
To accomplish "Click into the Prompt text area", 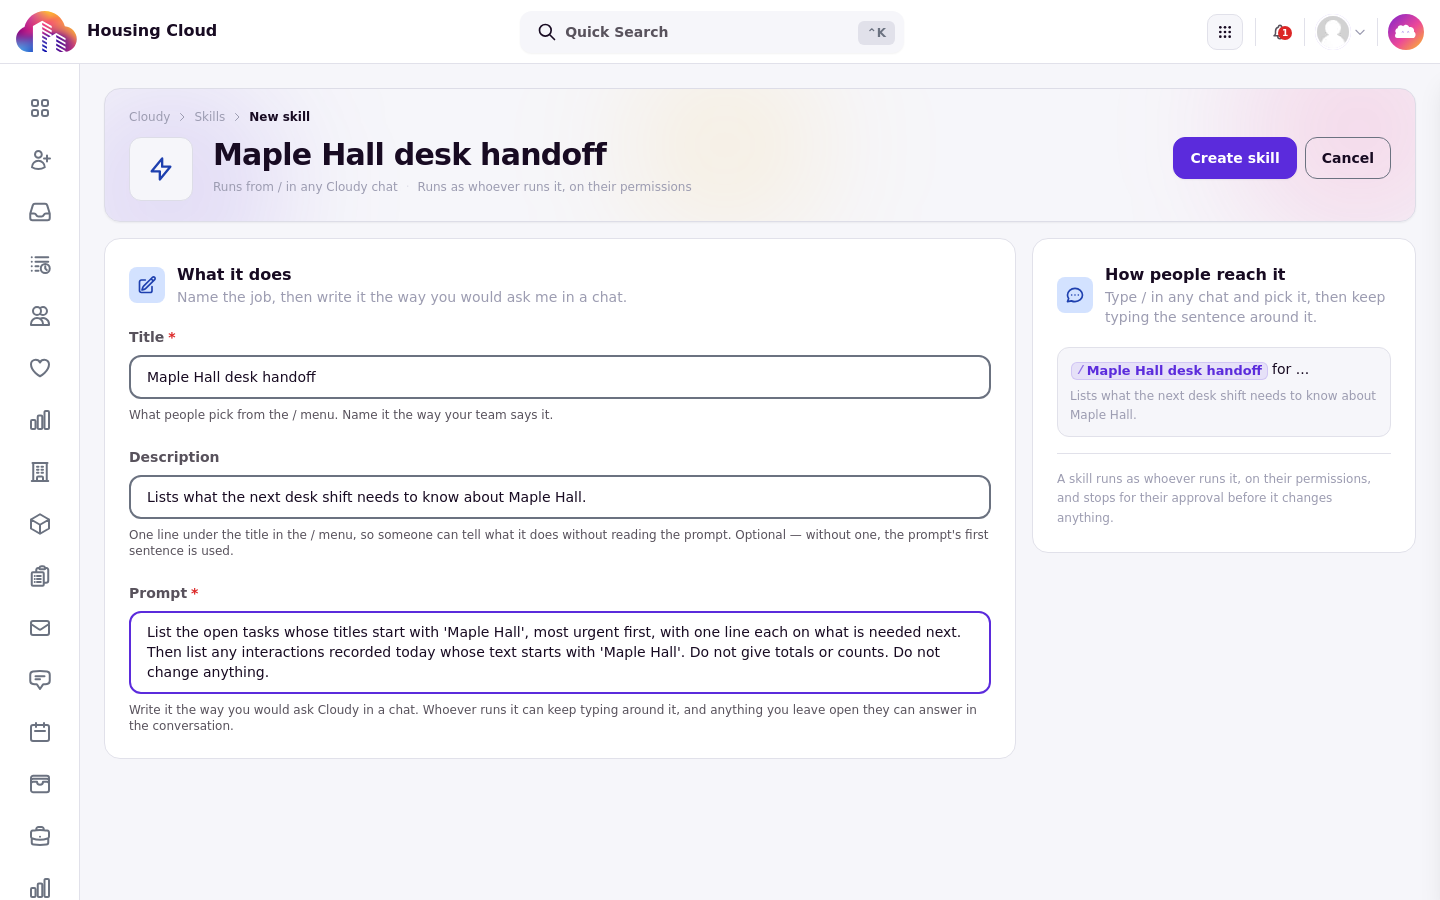I will (560, 652).
